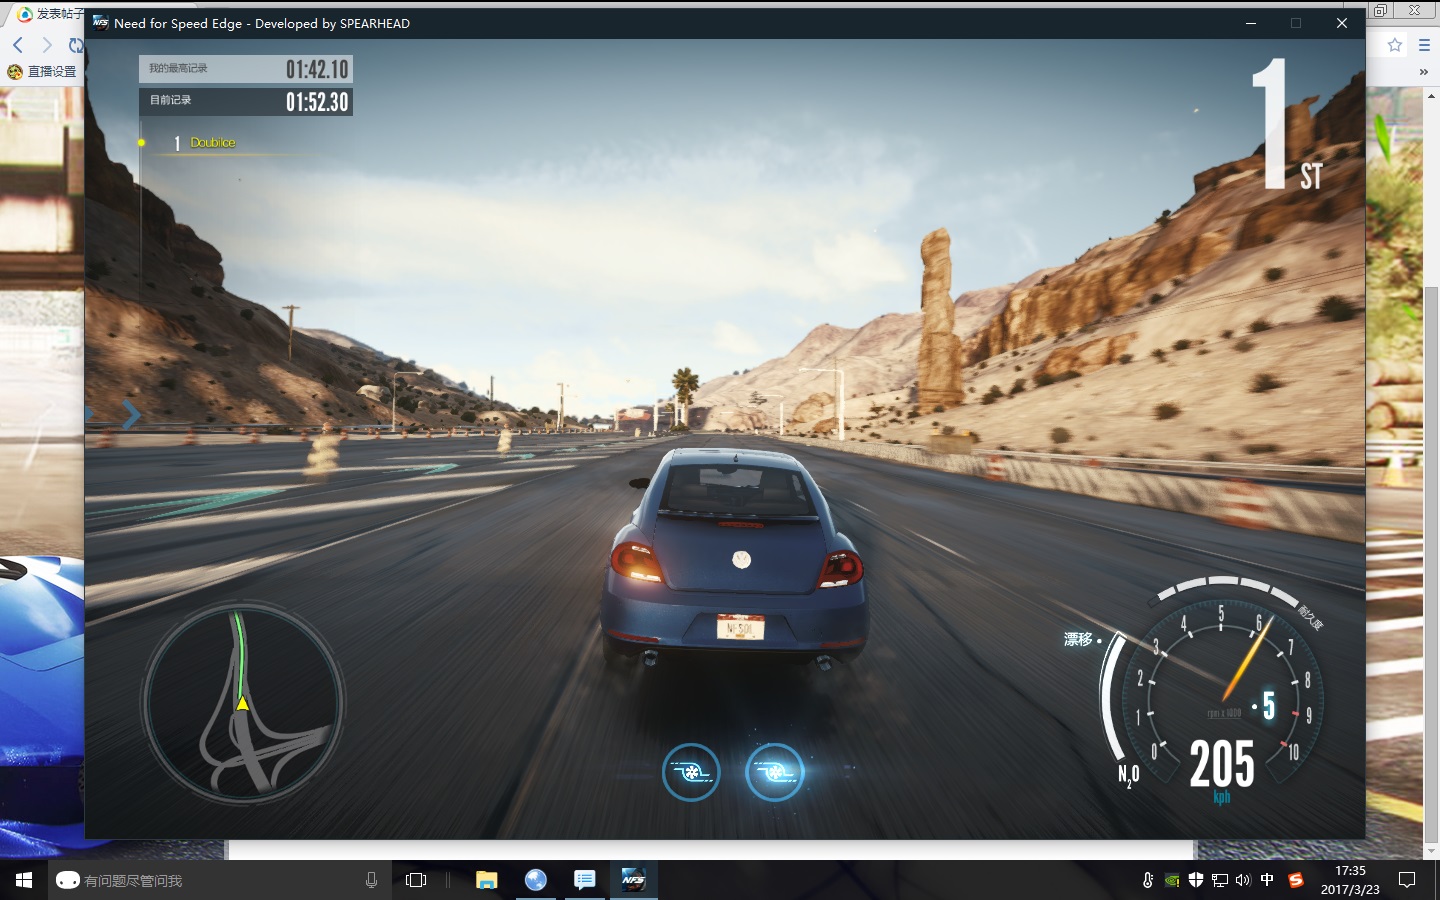Click the 漂移 drift label

(x=1078, y=639)
